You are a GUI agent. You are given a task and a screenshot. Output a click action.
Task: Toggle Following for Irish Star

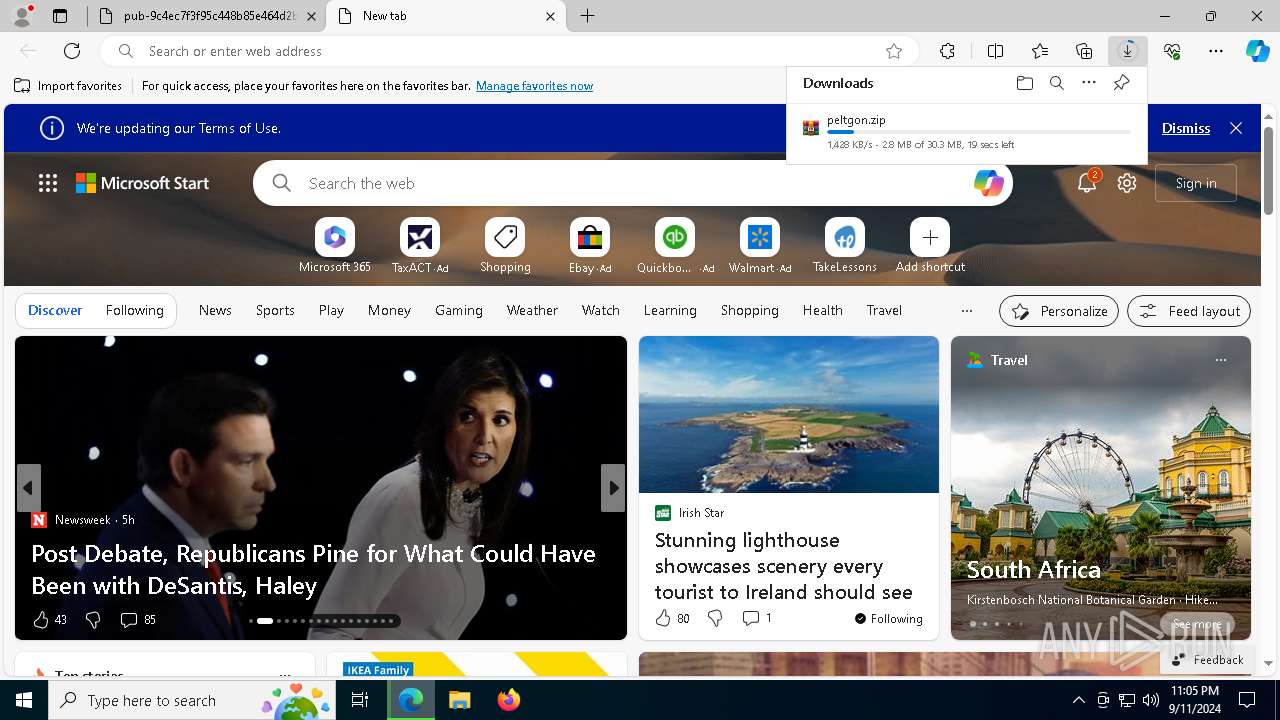click(x=888, y=619)
